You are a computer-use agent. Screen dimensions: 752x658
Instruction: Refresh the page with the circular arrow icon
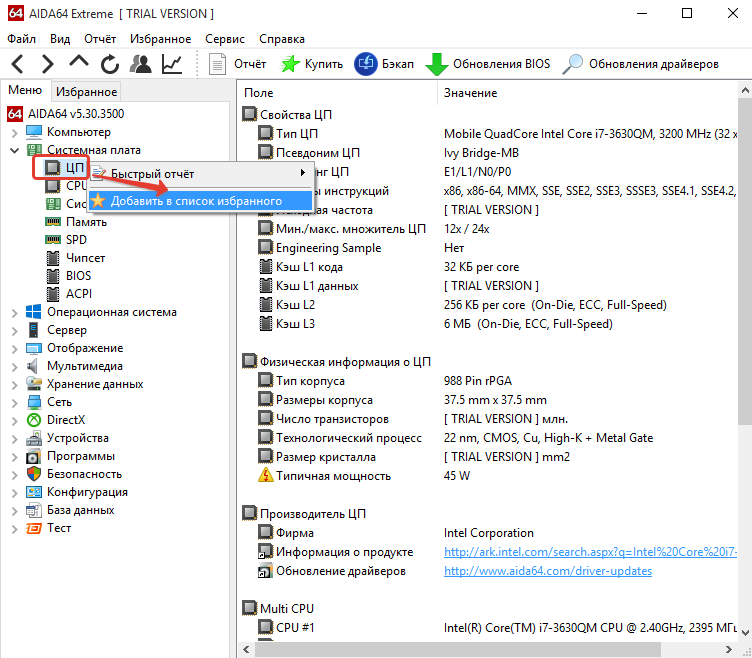(x=110, y=64)
